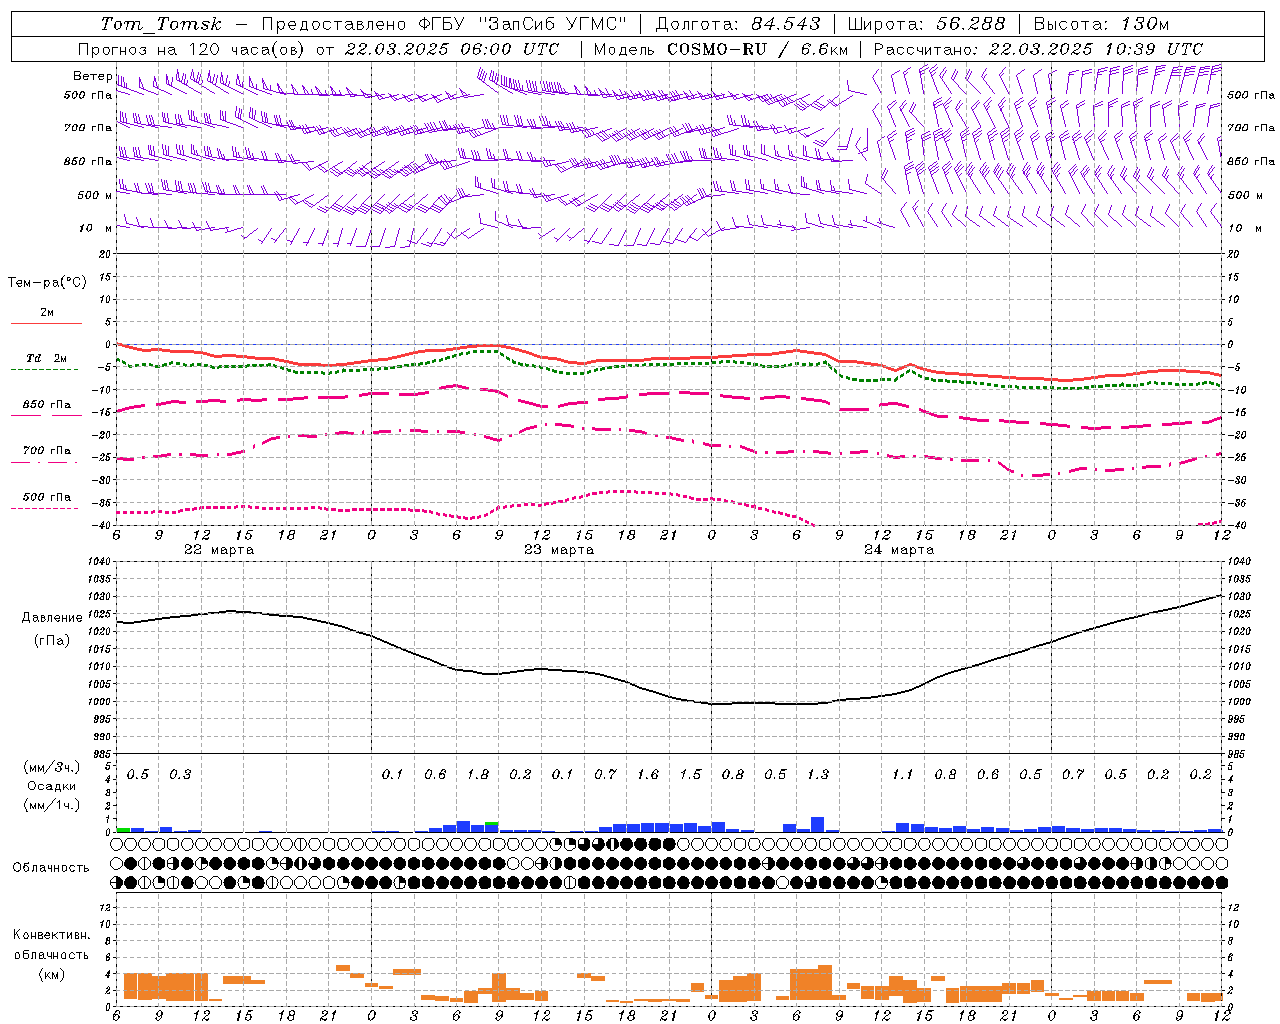1280x1024 pixels.
Task: Click the 1.5 precipitation total value
Action: [x=690, y=775]
